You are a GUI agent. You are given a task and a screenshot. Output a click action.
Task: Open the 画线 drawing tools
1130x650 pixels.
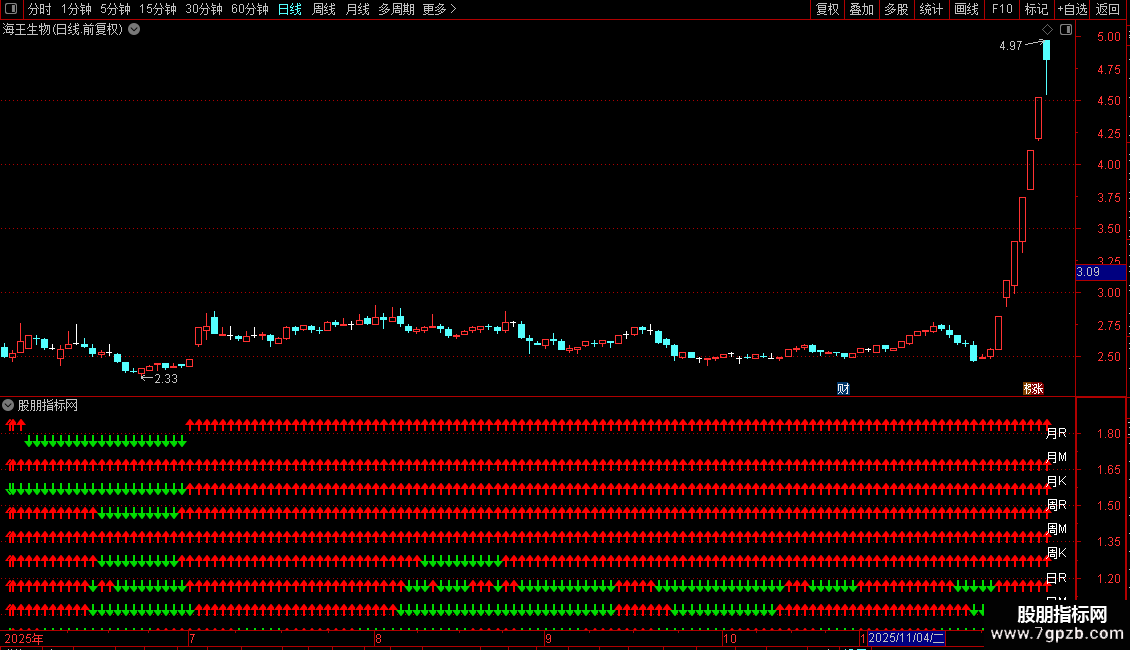(x=966, y=9)
